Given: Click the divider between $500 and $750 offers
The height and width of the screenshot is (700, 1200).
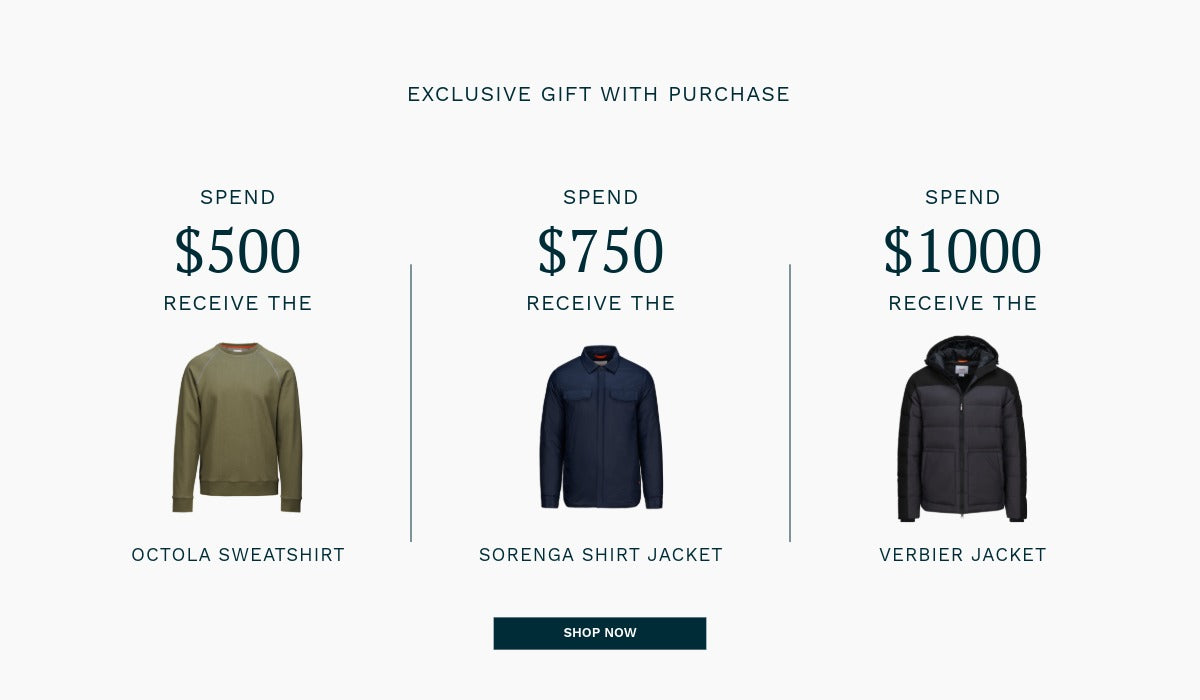Looking at the screenshot, I should (411, 403).
